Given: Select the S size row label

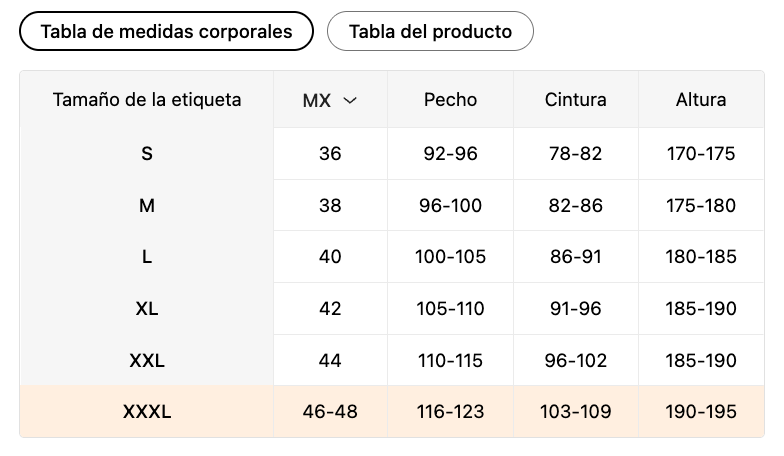Looking at the screenshot, I should pyautogui.click(x=147, y=154).
